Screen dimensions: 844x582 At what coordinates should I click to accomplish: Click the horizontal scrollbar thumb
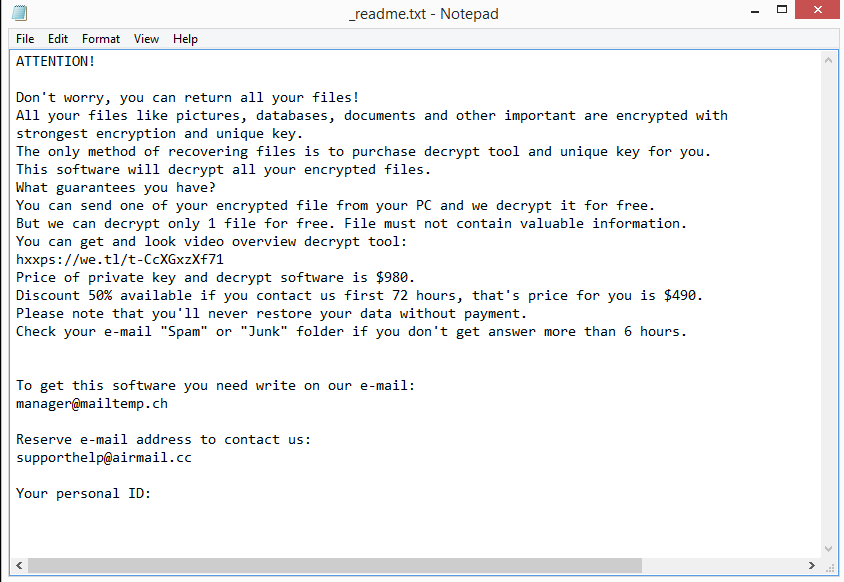pyautogui.click(x=335, y=565)
